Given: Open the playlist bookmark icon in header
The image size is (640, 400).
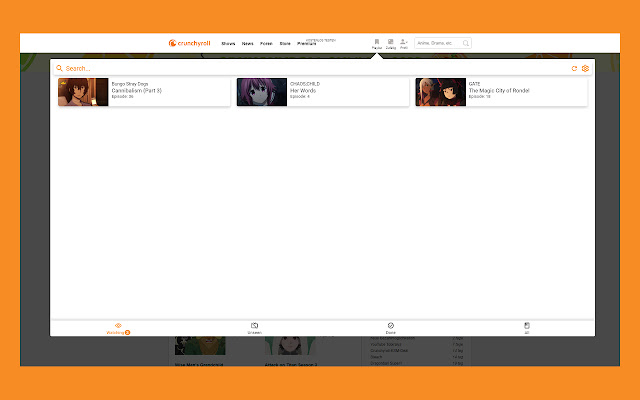Looking at the screenshot, I should coord(377,44).
